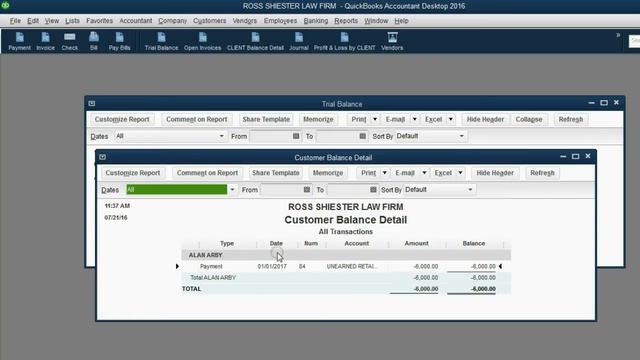Maximize the Customer Balance Detail window
Viewport: 640px width, 360px height.
[x=576, y=156]
